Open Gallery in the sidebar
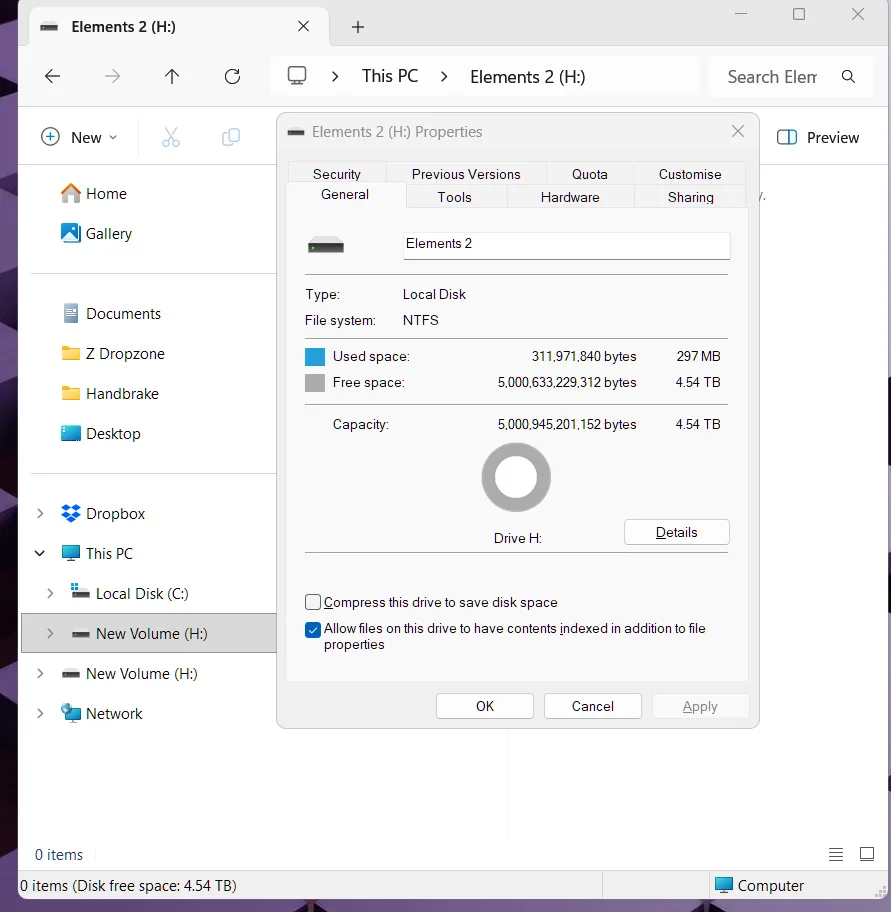The width and height of the screenshot is (891, 912). click(x=97, y=233)
